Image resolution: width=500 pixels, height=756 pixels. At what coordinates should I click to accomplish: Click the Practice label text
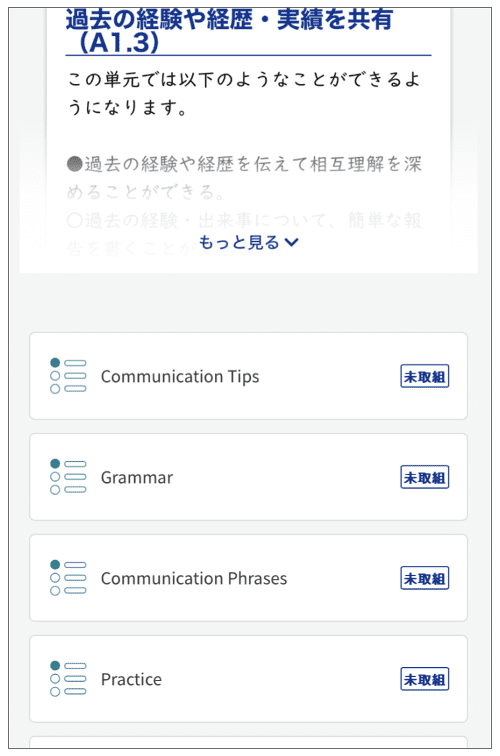click(x=131, y=679)
